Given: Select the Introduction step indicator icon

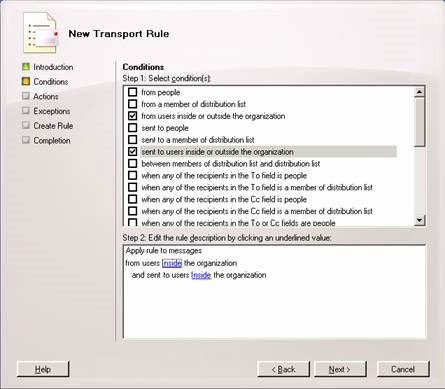Looking at the screenshot, I should pyautogui.click(x=26, y=67).
